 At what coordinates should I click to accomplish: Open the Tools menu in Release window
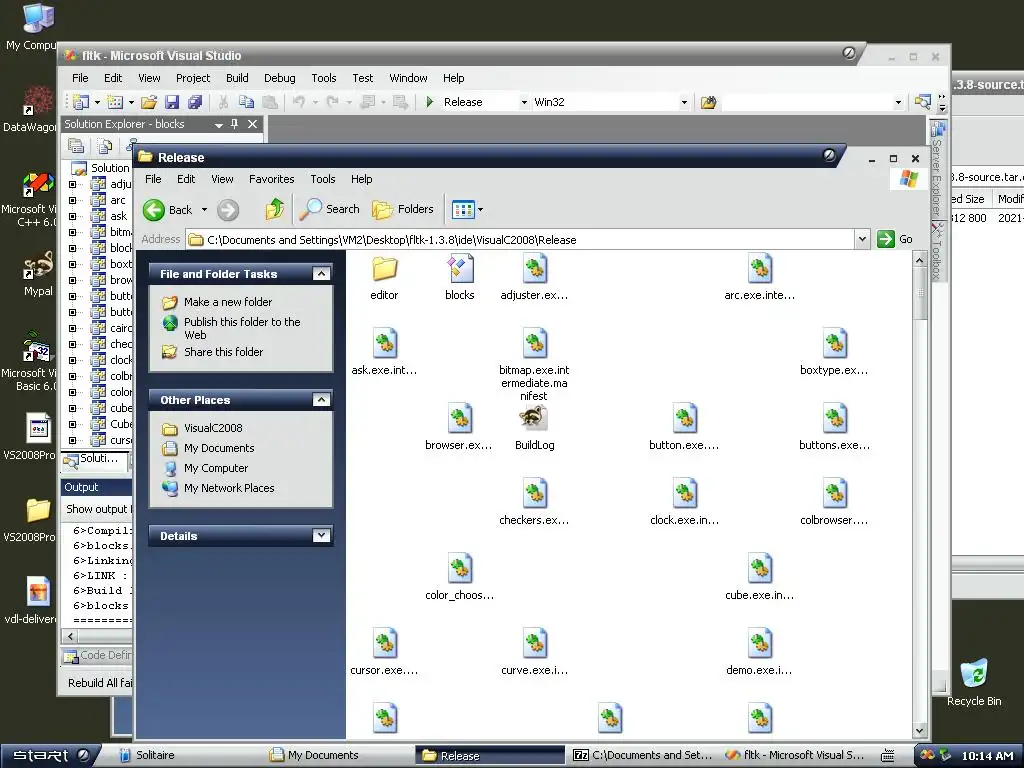pyautogui.click(x=323, y=179)
